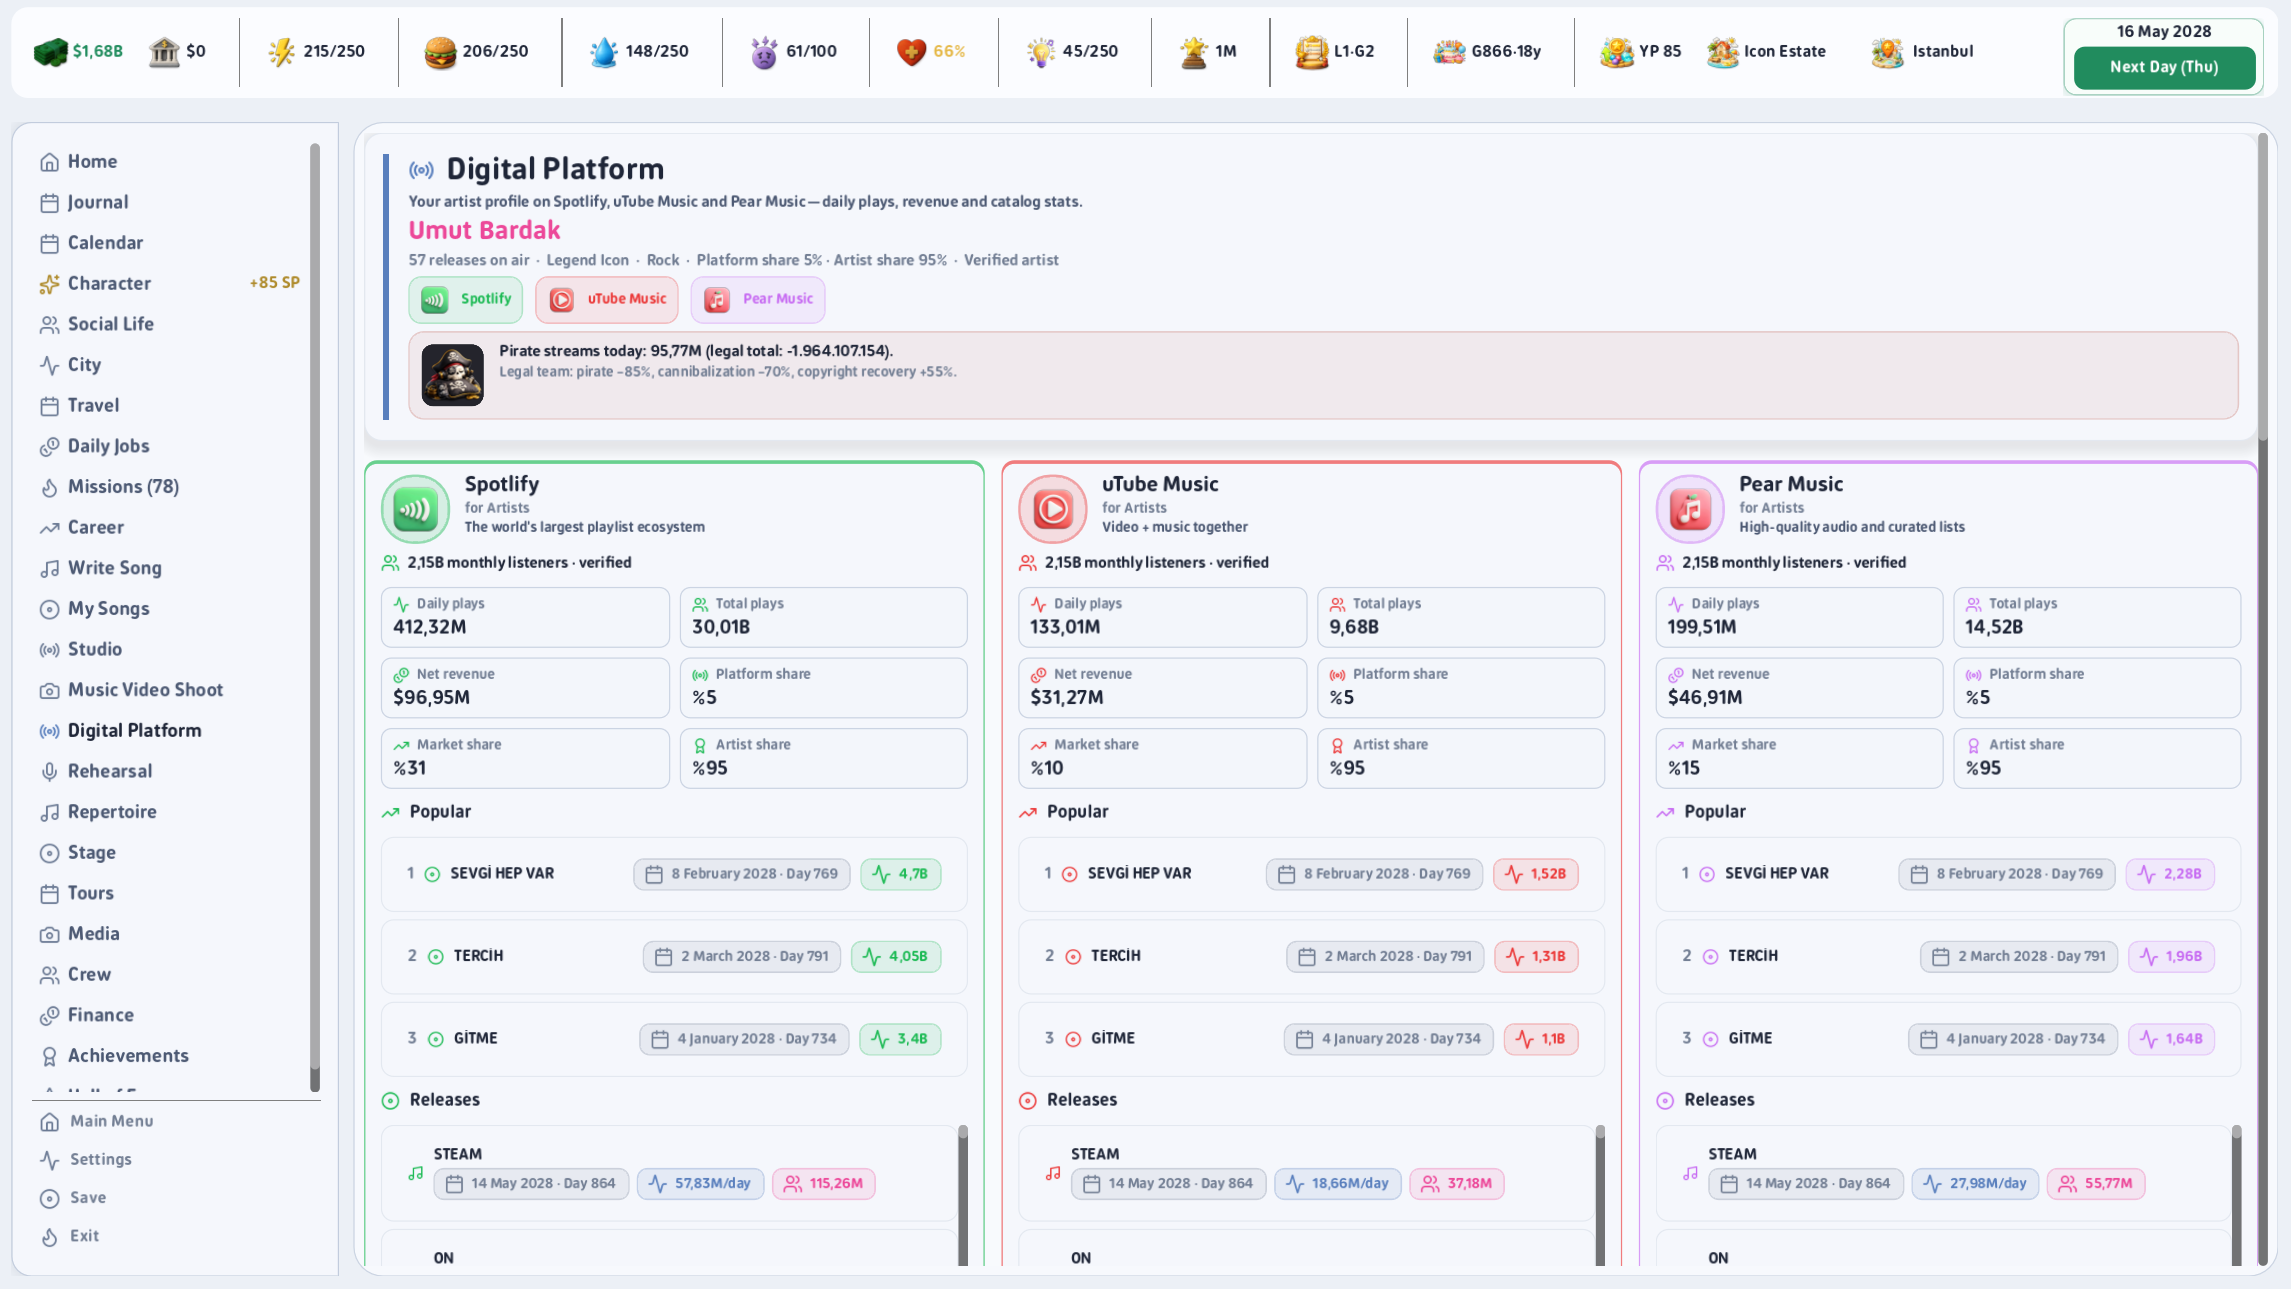Click the pirate skull avatar image
Image resolution: width=2291 pixels, height=1289 pixels.
[x=452, y=375]
